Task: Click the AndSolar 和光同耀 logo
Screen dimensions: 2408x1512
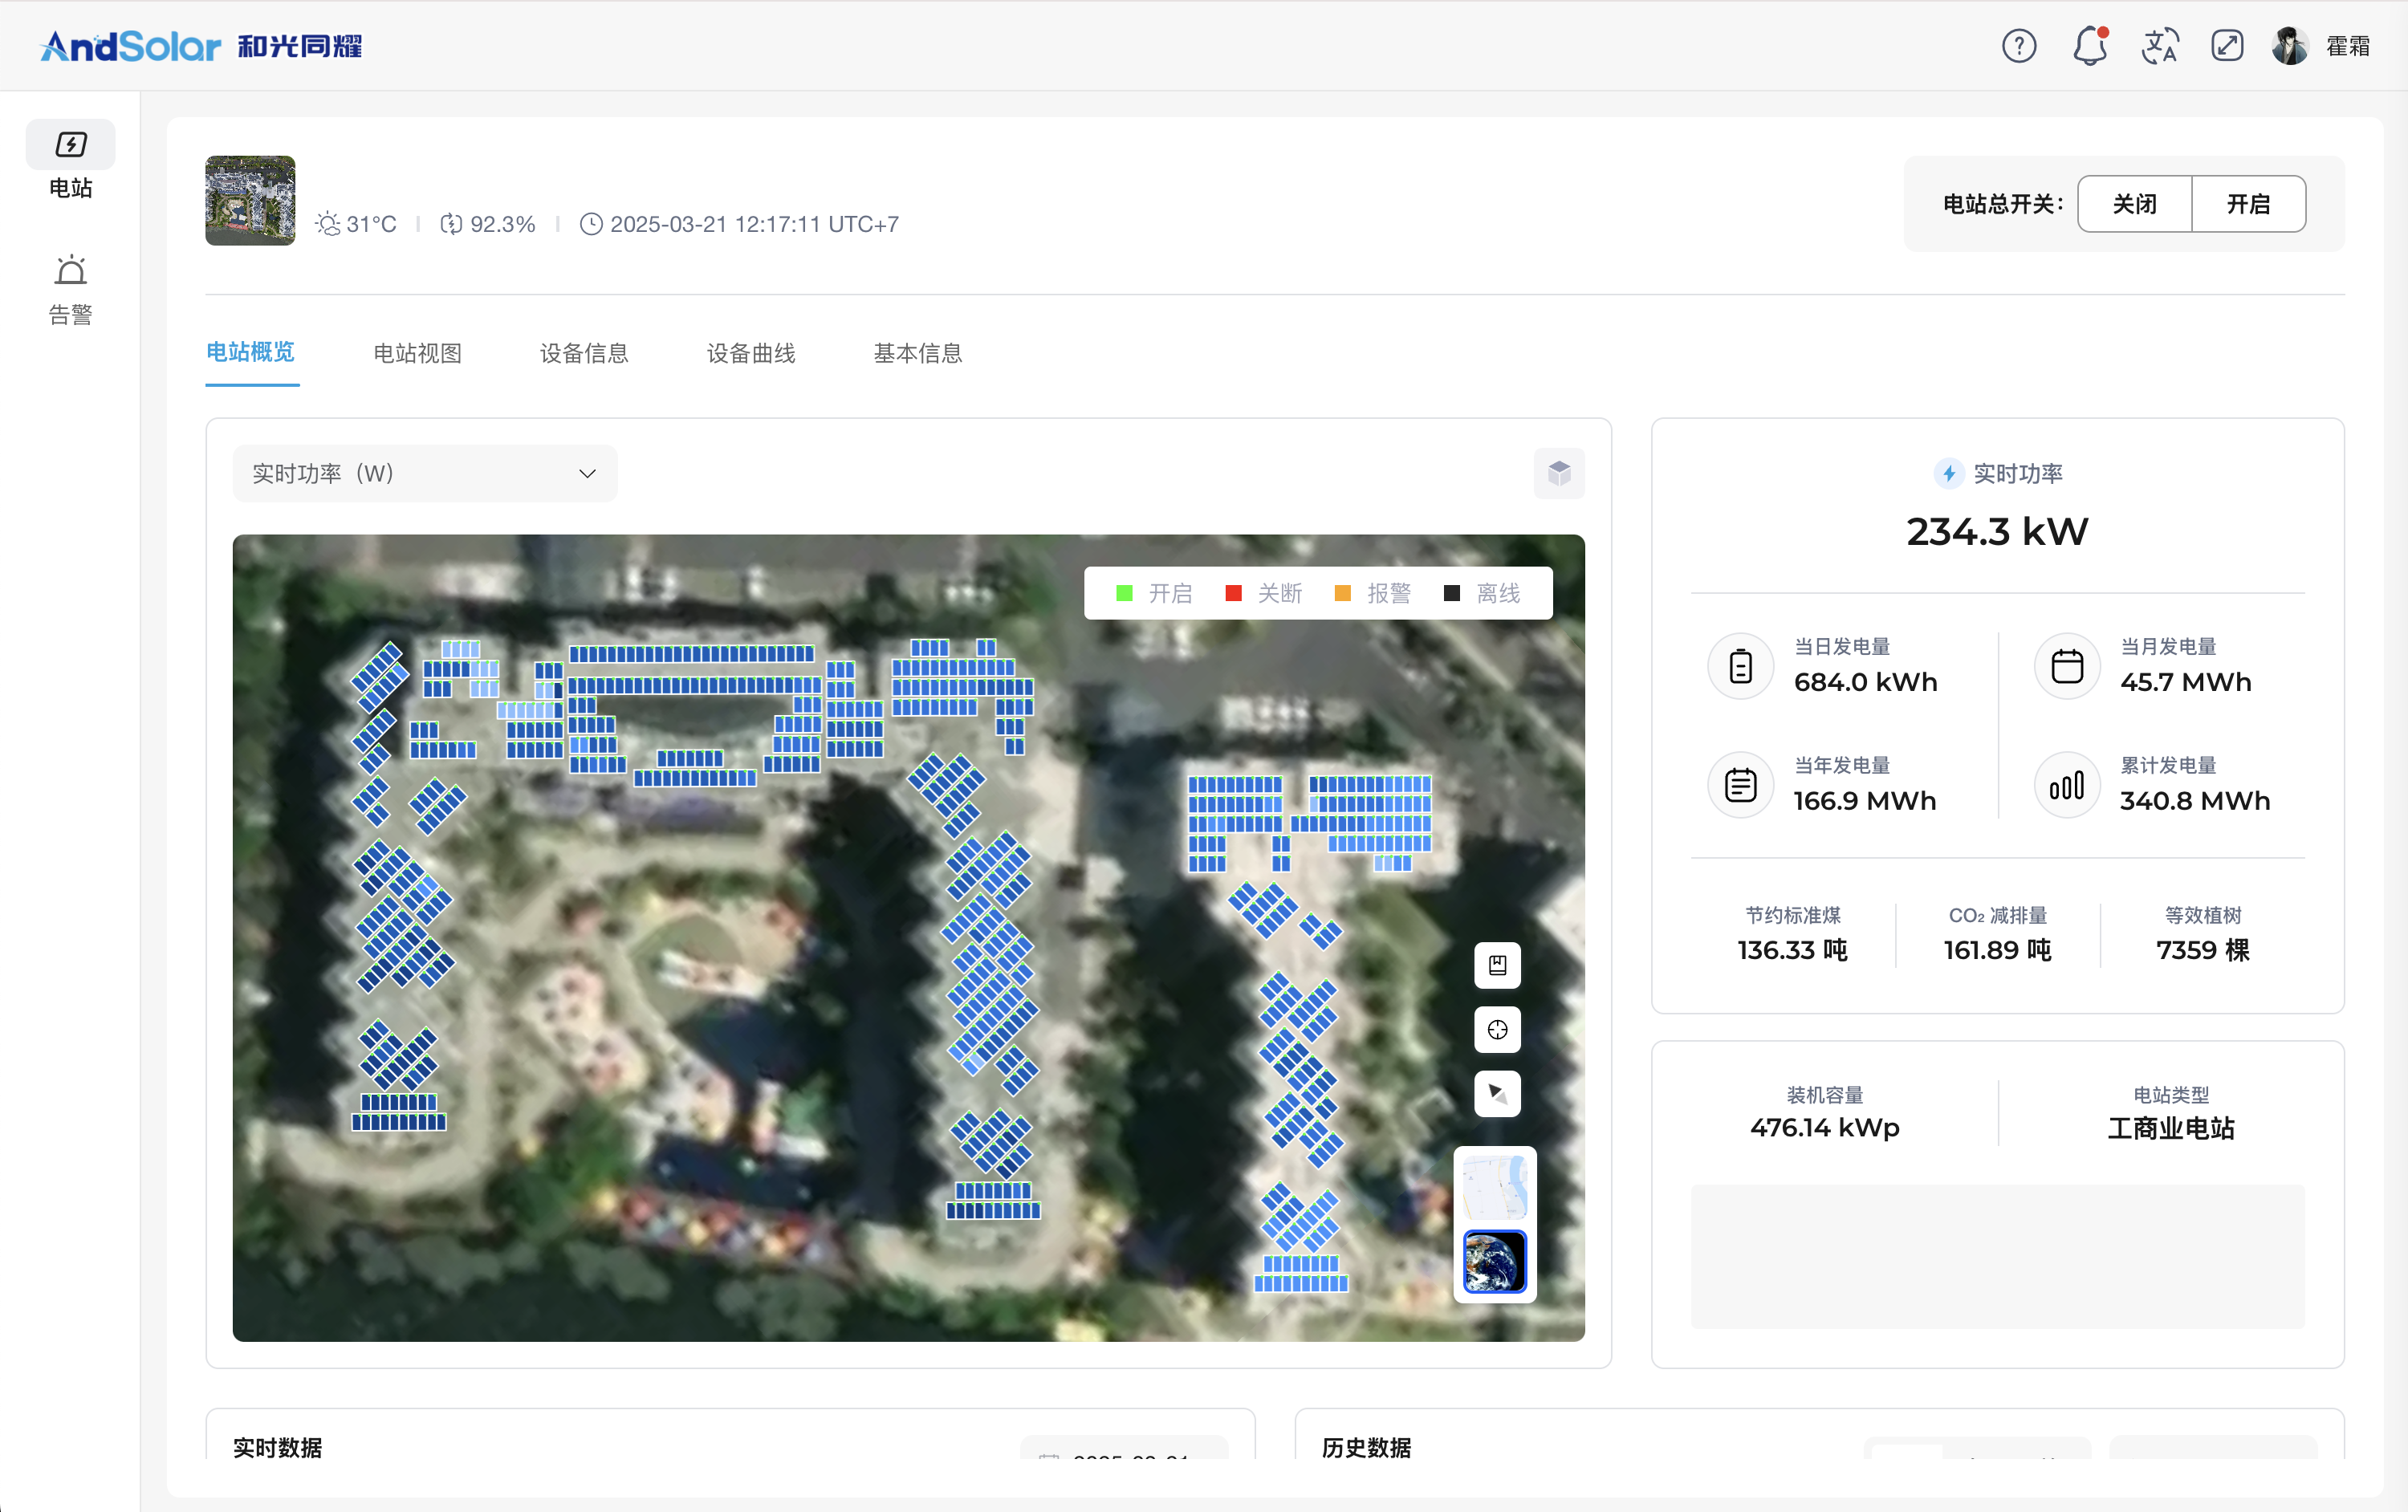Action: coord(200,46)
